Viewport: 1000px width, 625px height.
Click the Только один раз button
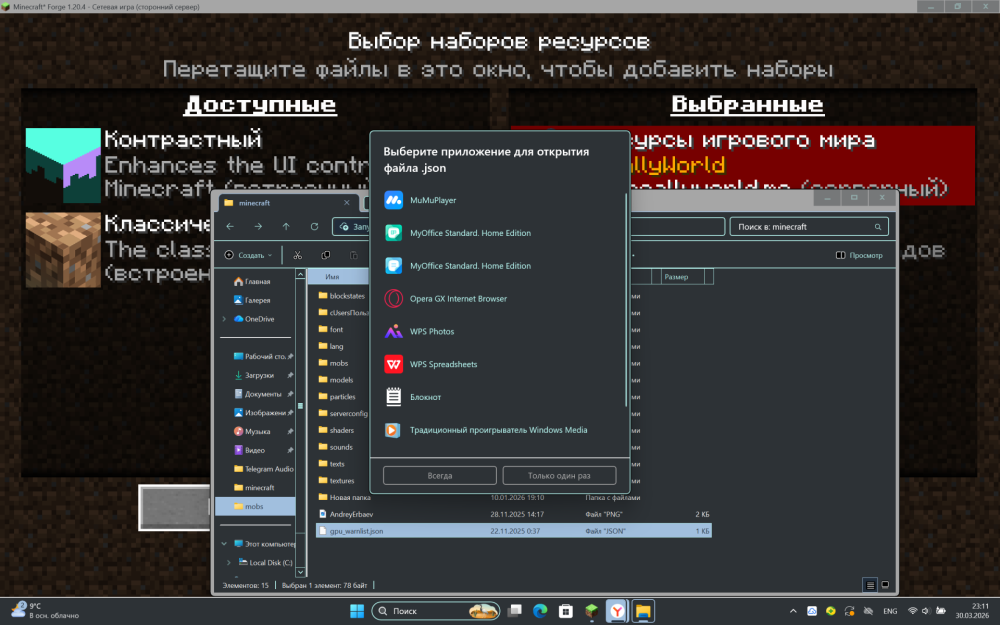tap(559, 476)
